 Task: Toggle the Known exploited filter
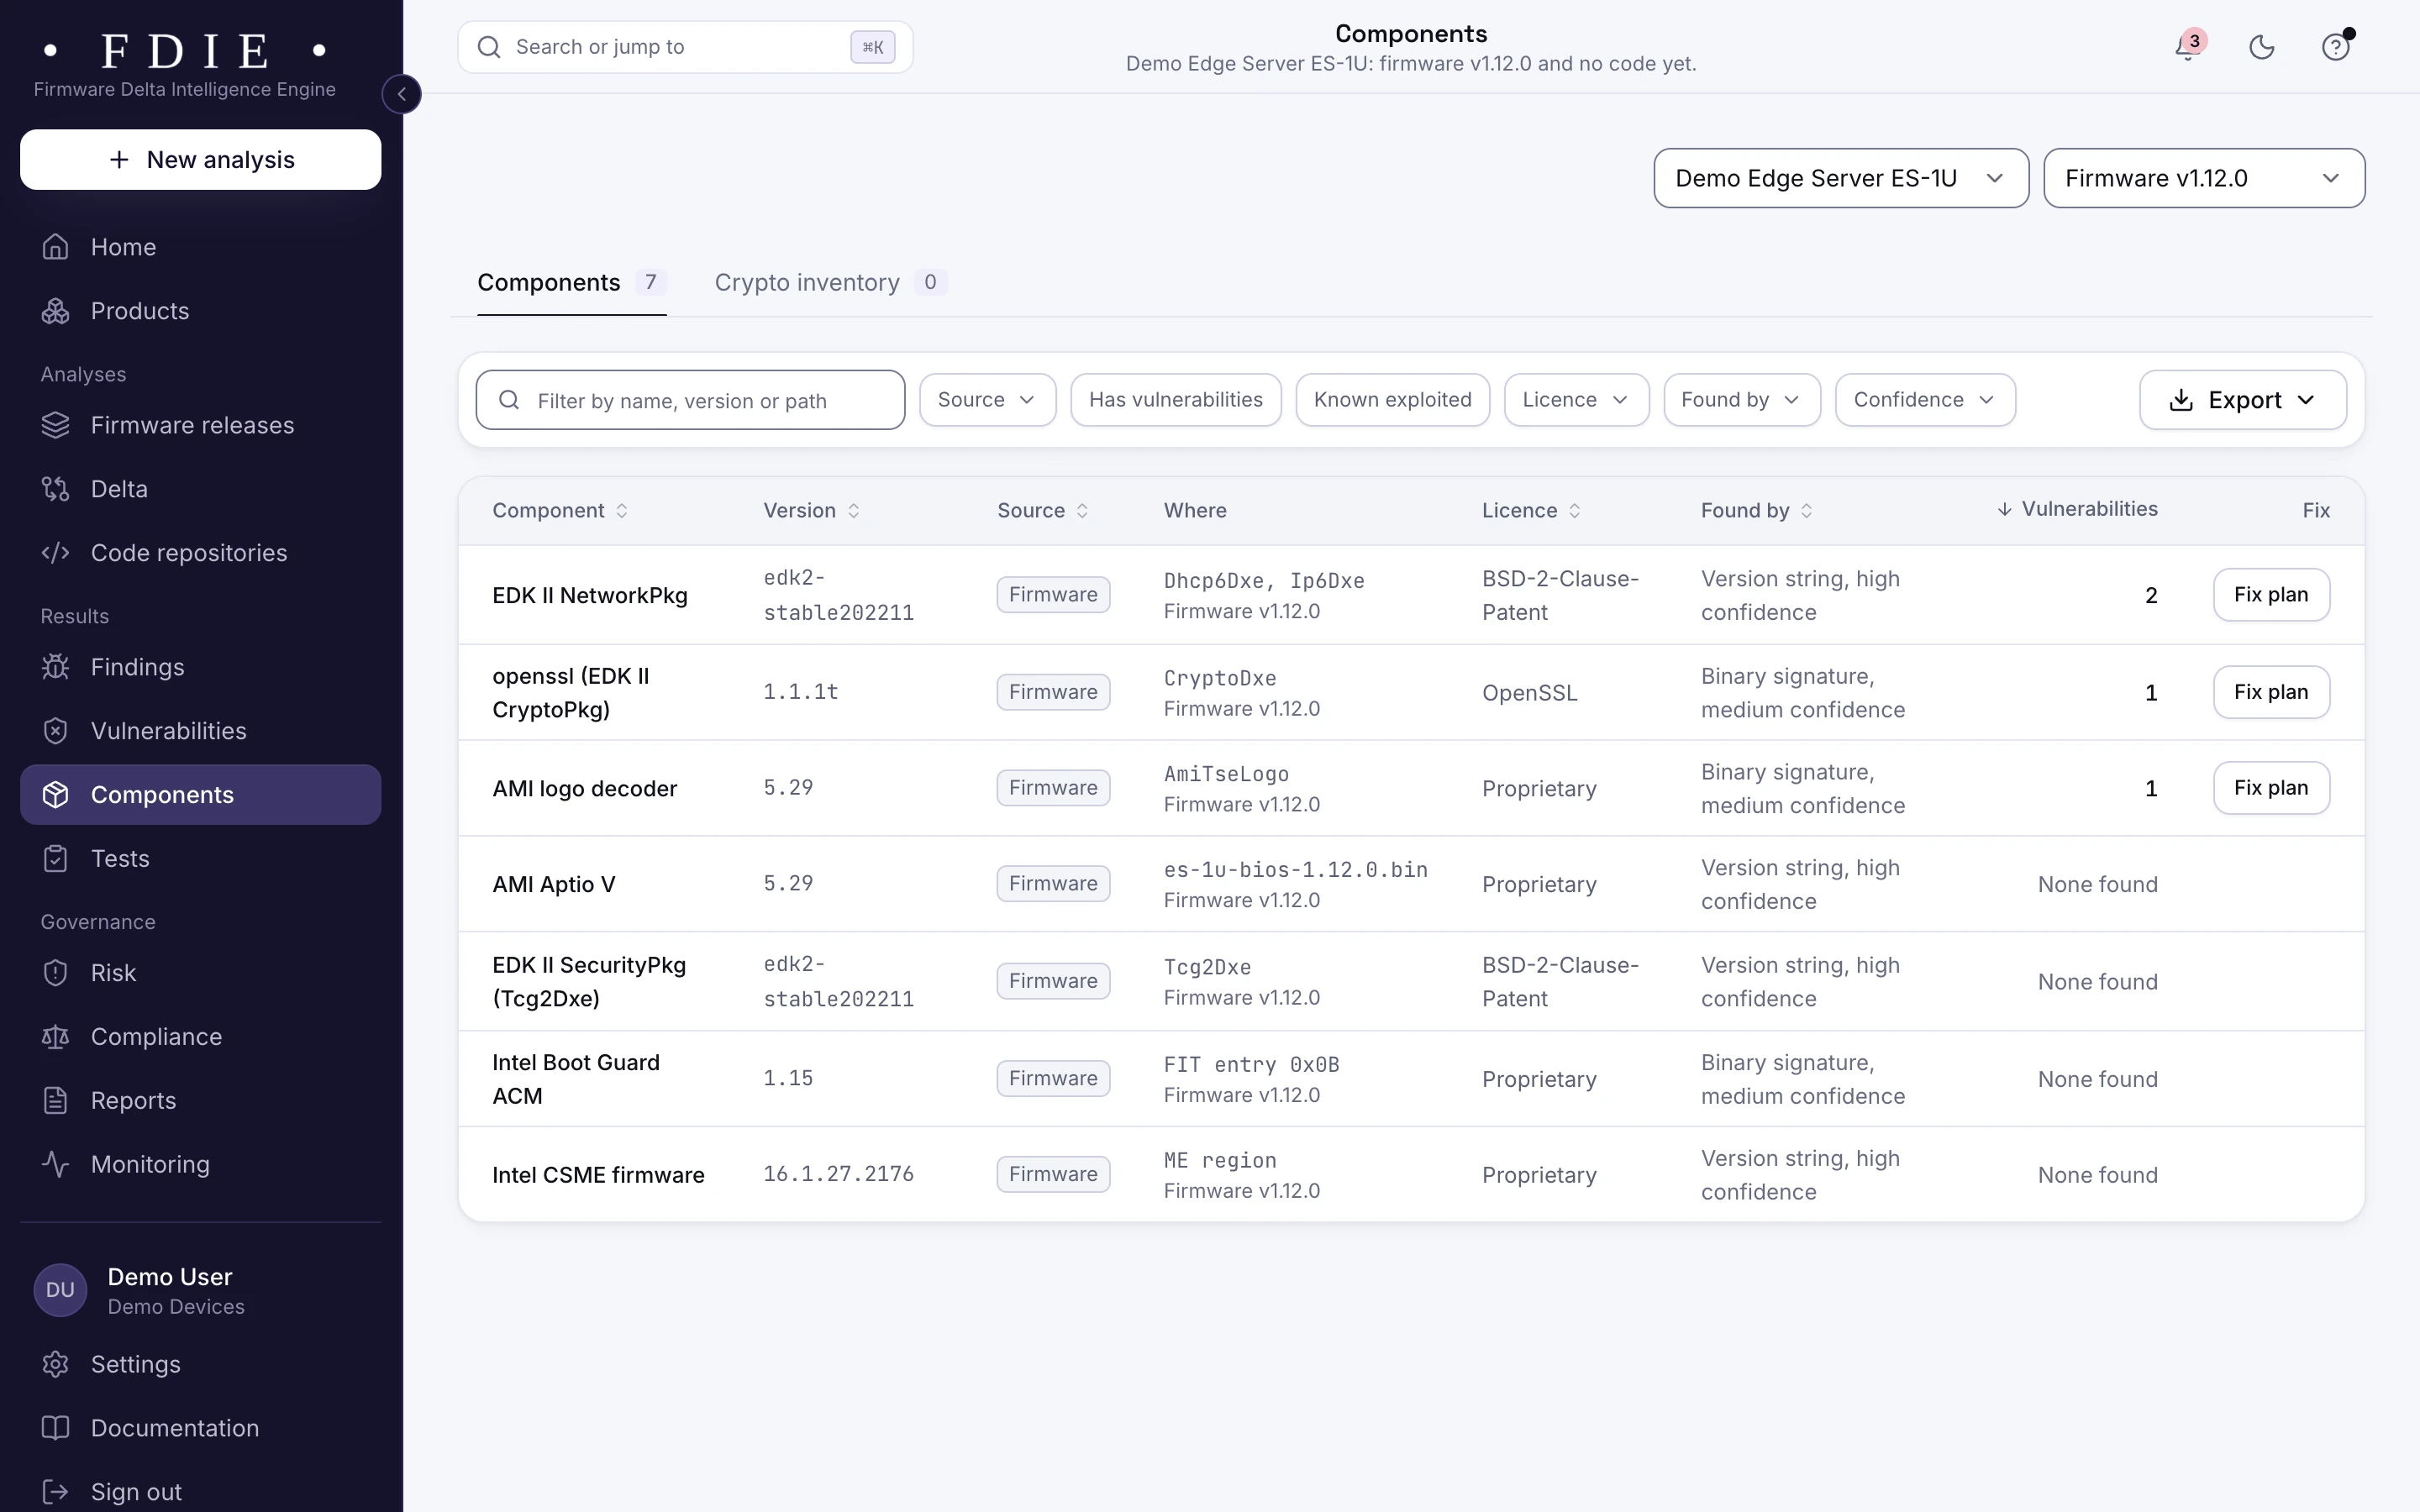click(x=1392, y=400)
